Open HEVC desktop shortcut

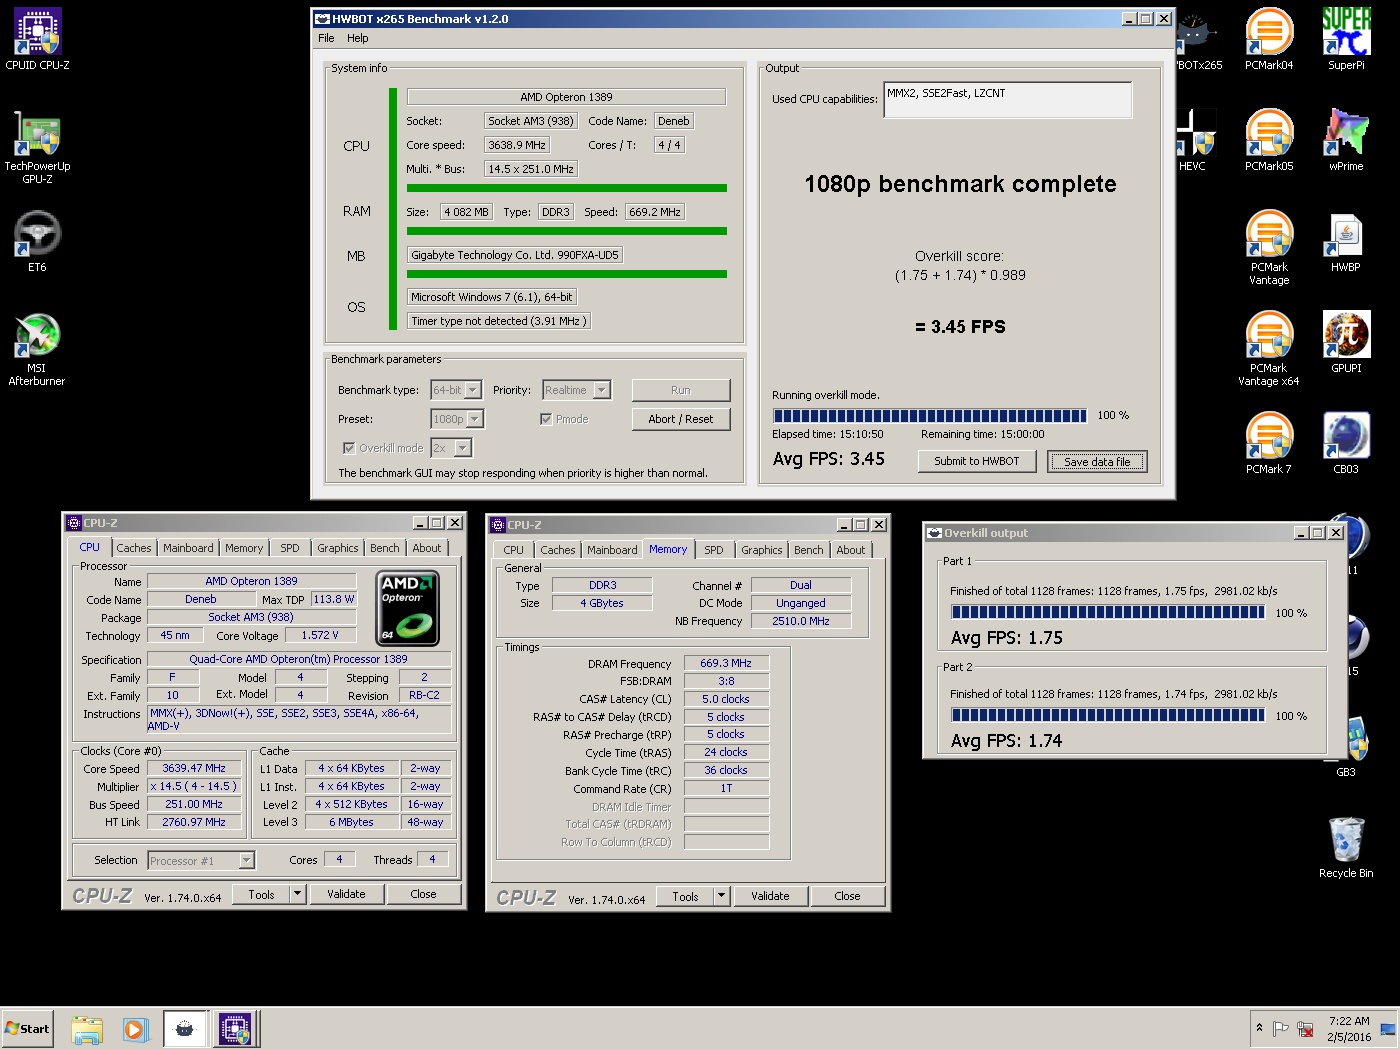(1196, 141)
